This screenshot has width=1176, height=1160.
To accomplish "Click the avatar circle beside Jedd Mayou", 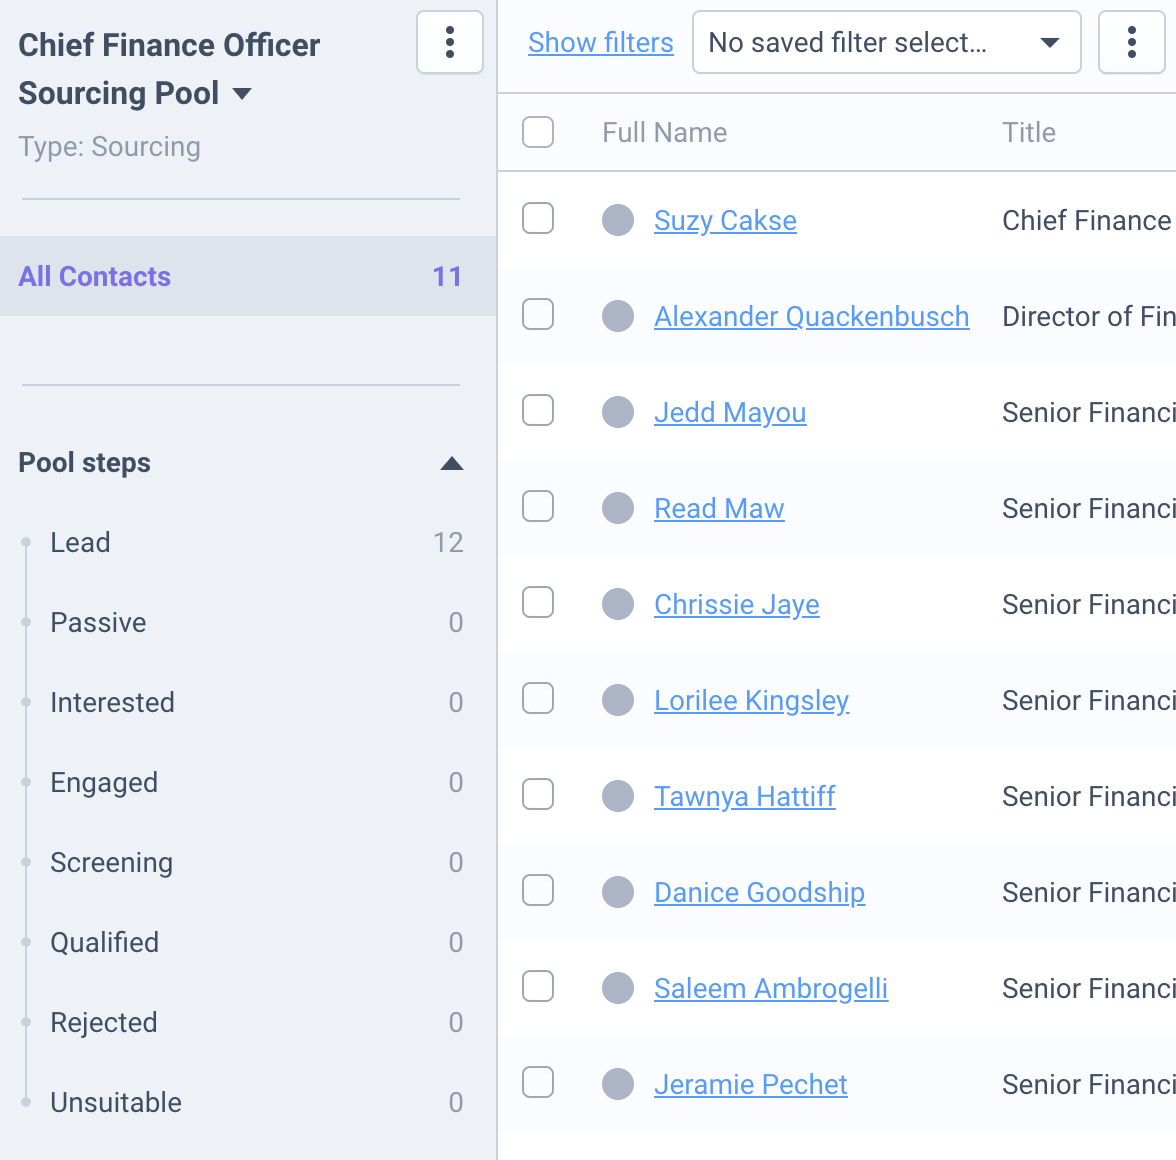I will tap(618, 412).
